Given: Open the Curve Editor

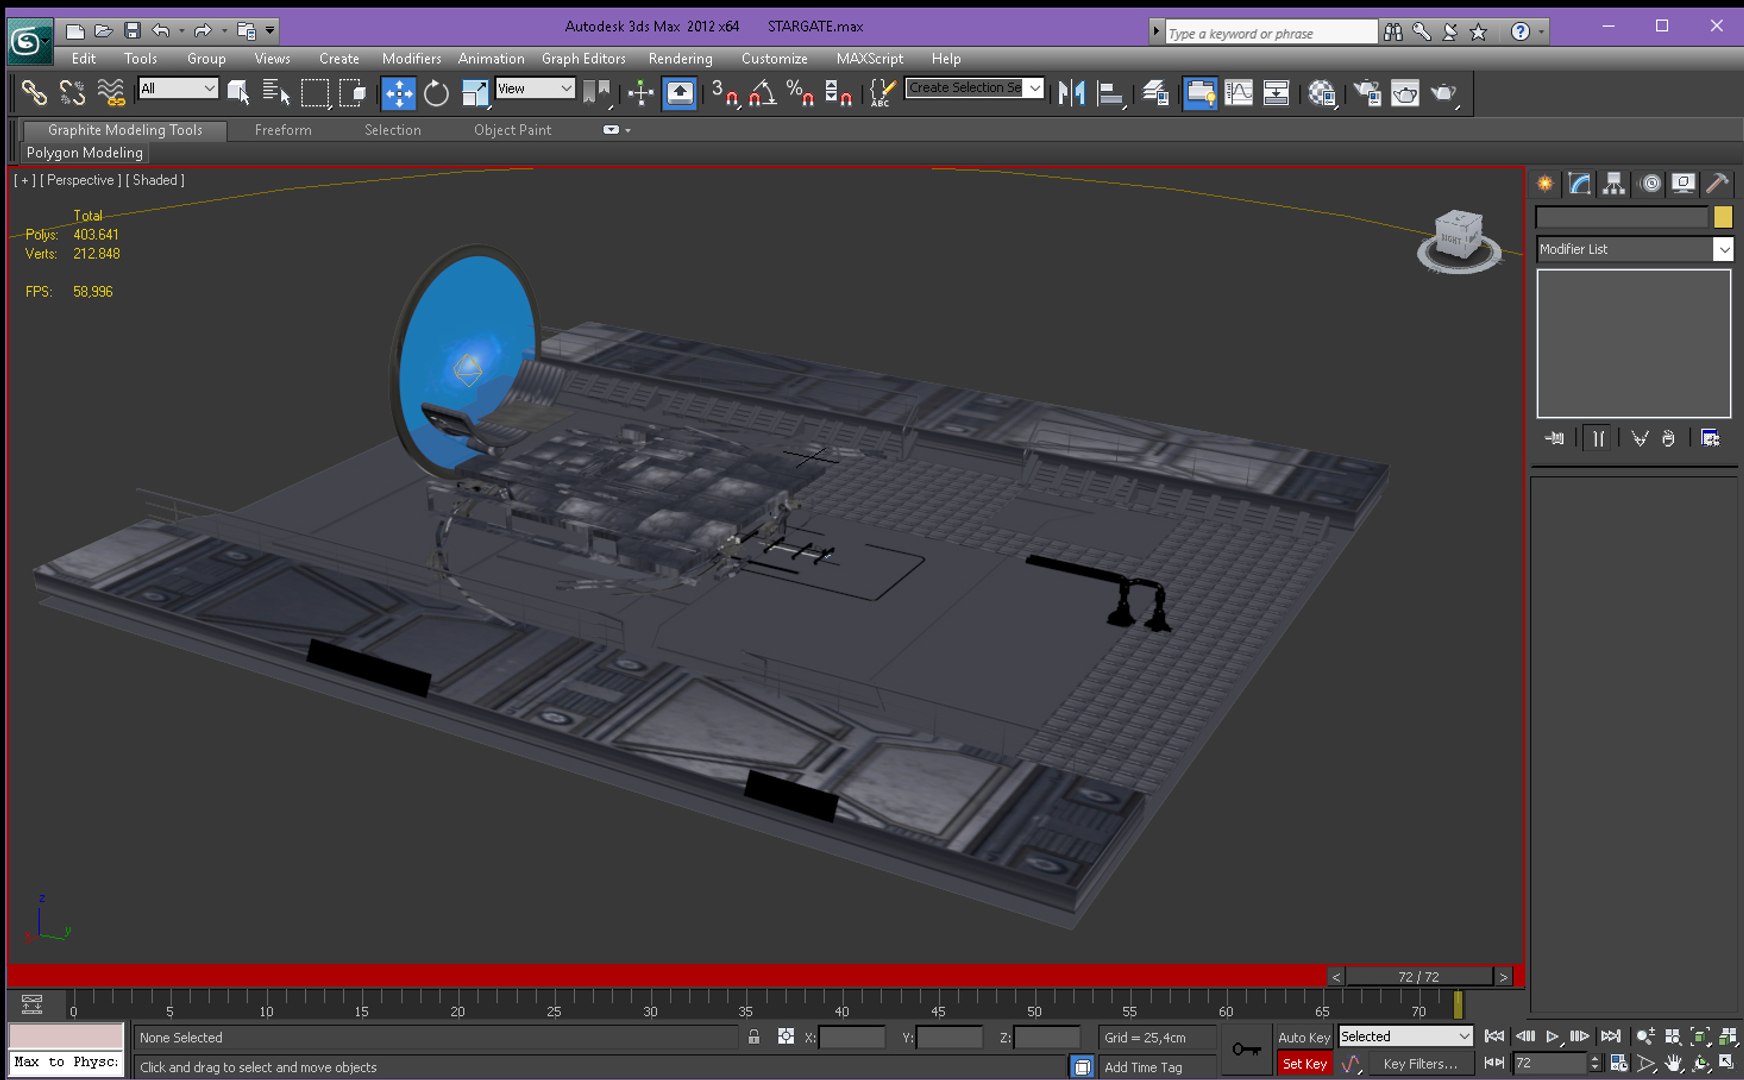Looking at the screenshot, I should click(x=1238, y=93).
